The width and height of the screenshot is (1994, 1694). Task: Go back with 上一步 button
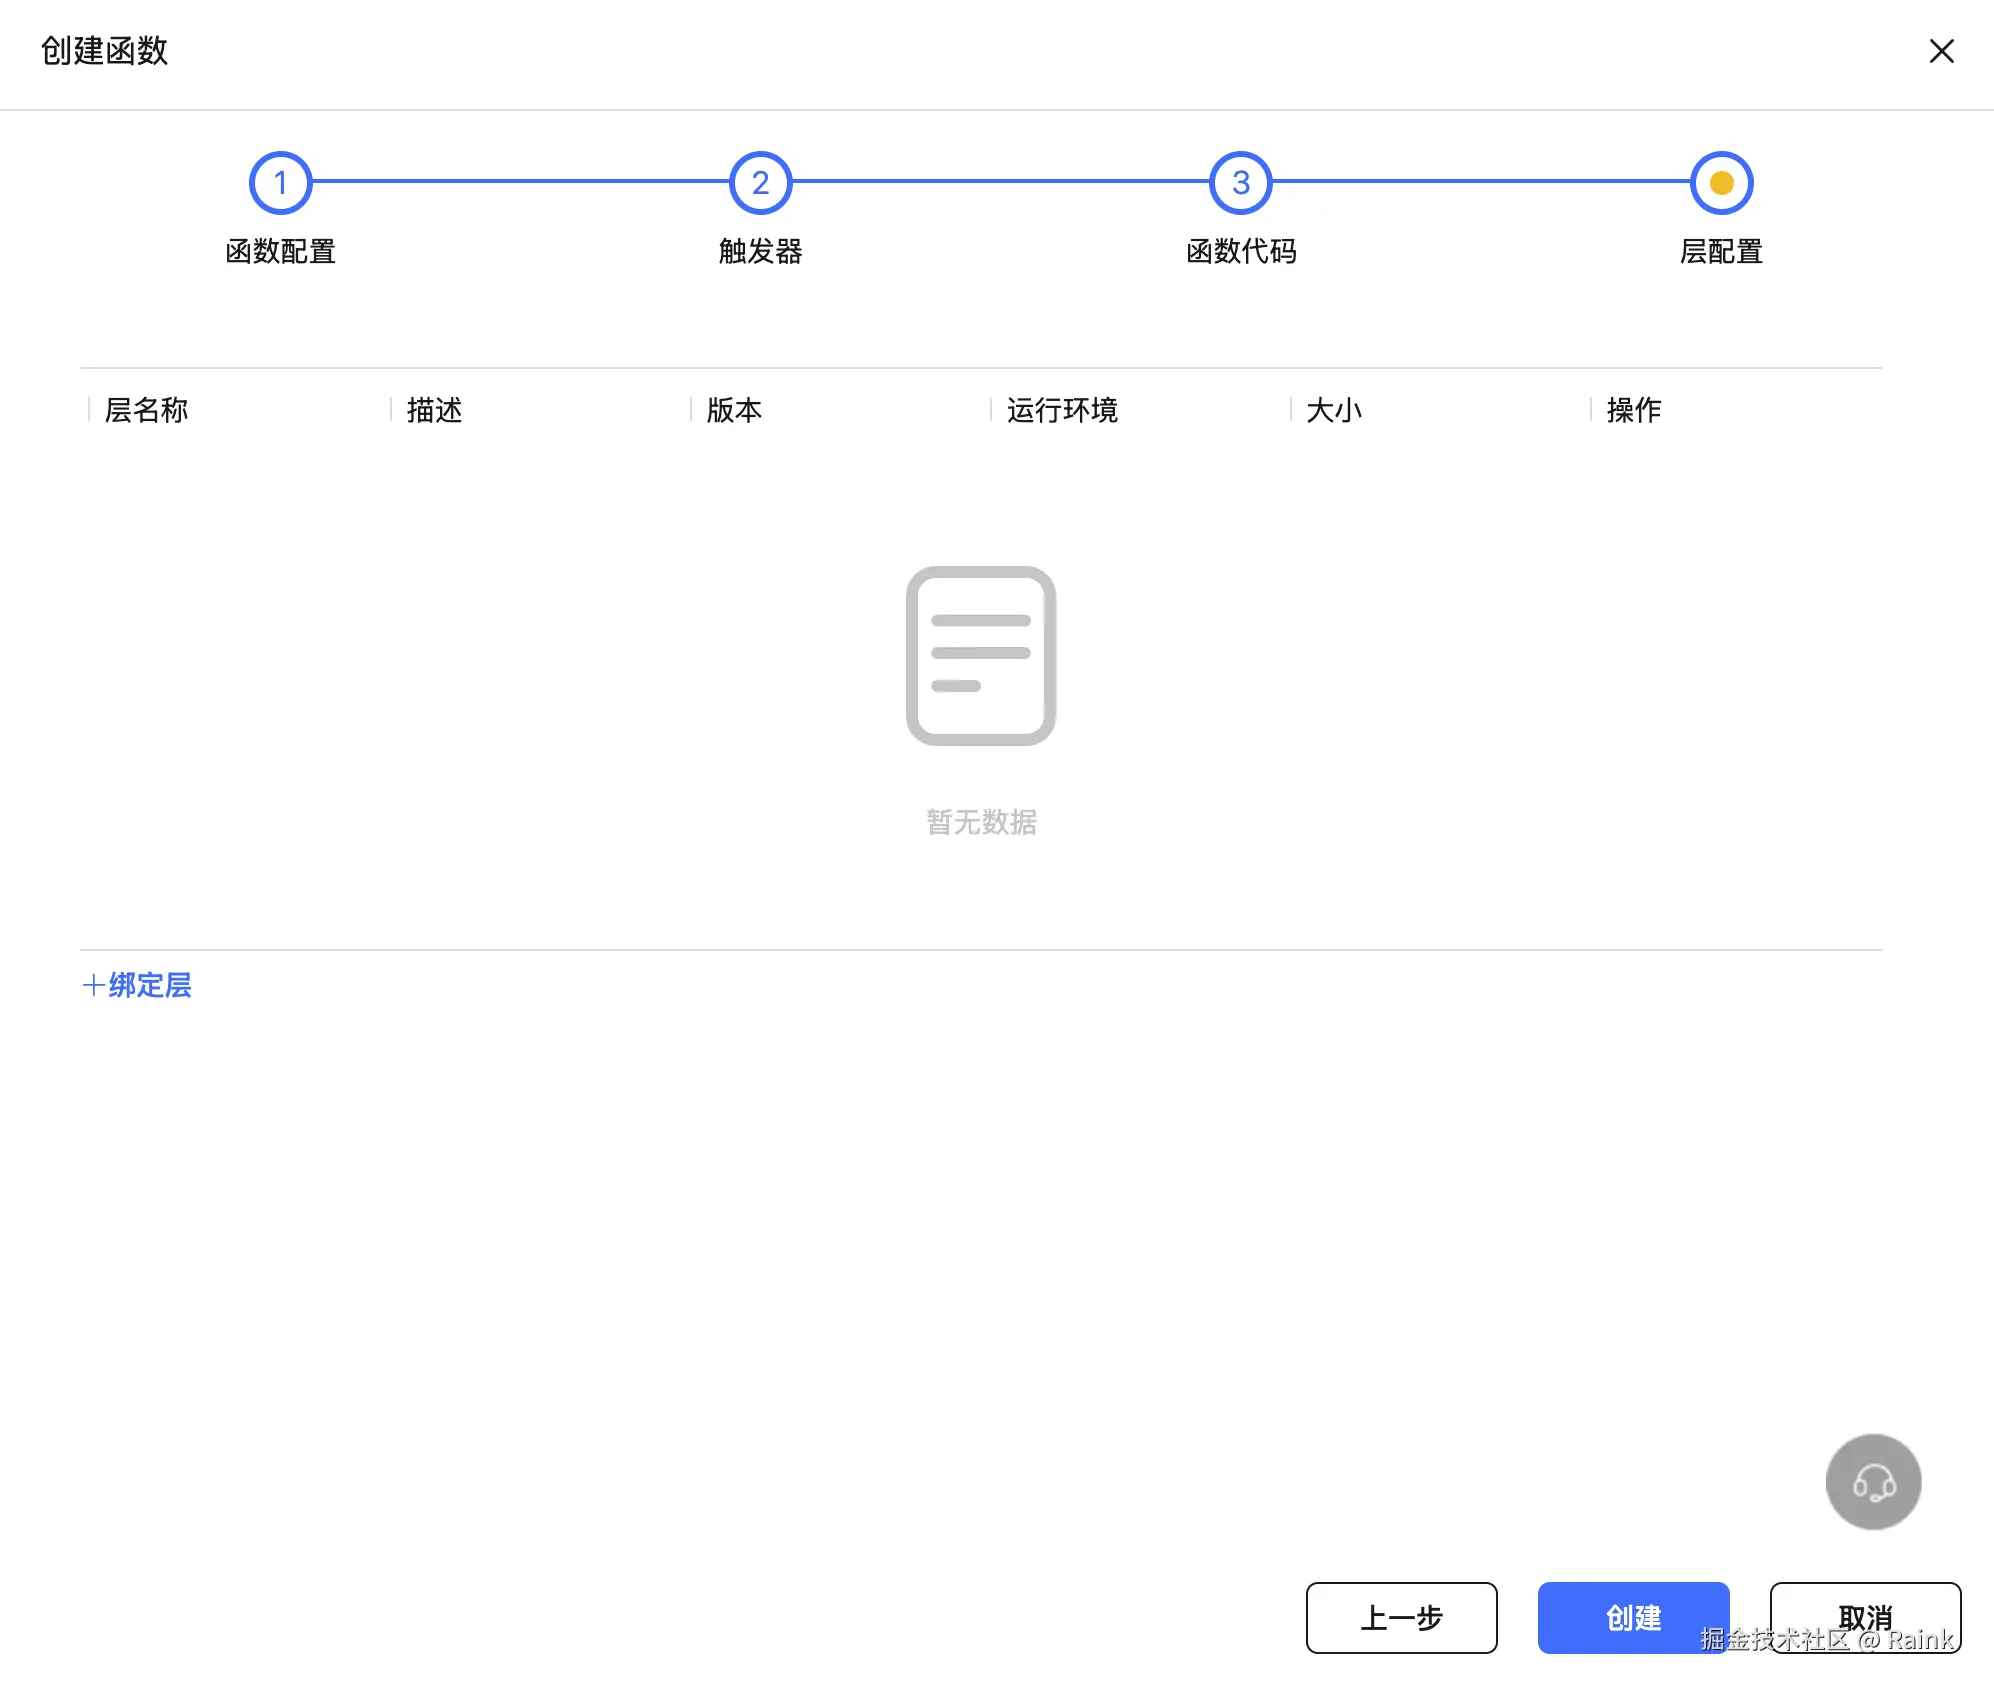pyautogui.click(x=1401, y=1617)
